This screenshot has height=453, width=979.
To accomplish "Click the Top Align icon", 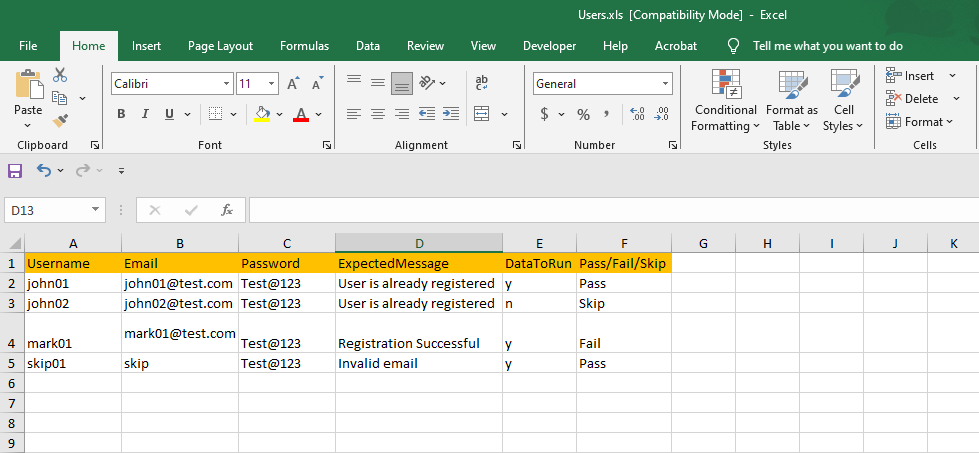I will [x=354, y=81].
